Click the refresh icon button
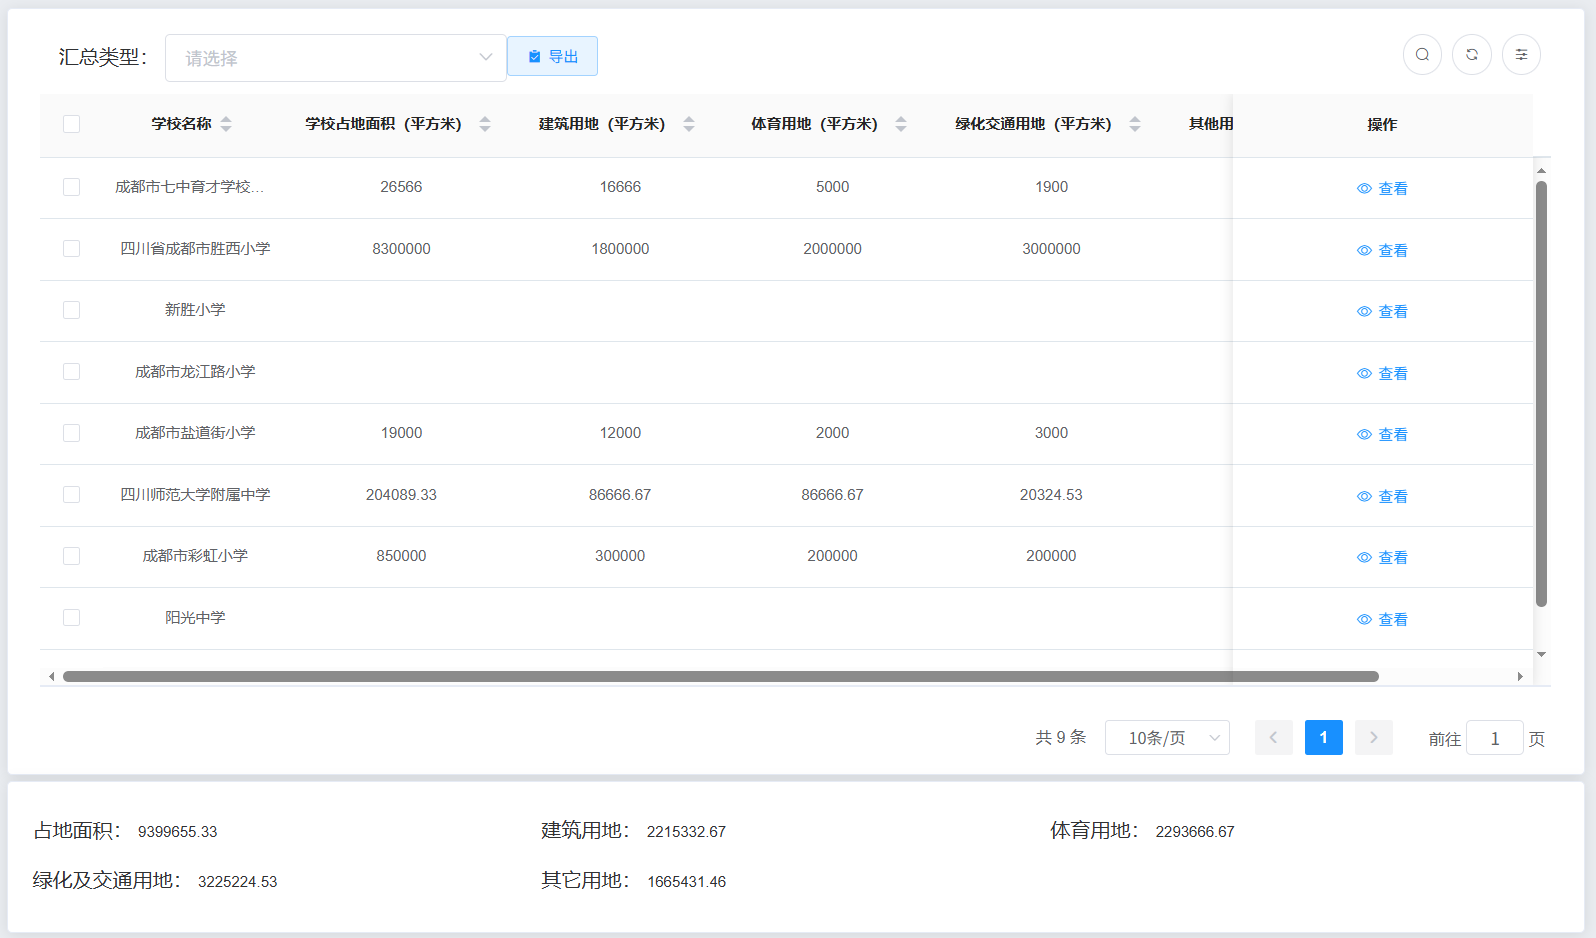This screenshot has width=1596, height=938. pos(1472,55)
